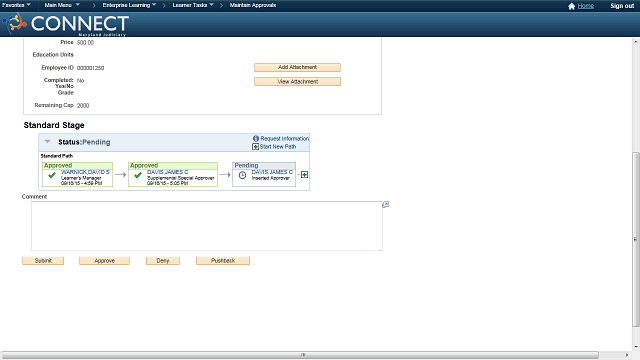Click the Home house icon
This screenshot has width=640, height=360.
[x=571, y=6]
